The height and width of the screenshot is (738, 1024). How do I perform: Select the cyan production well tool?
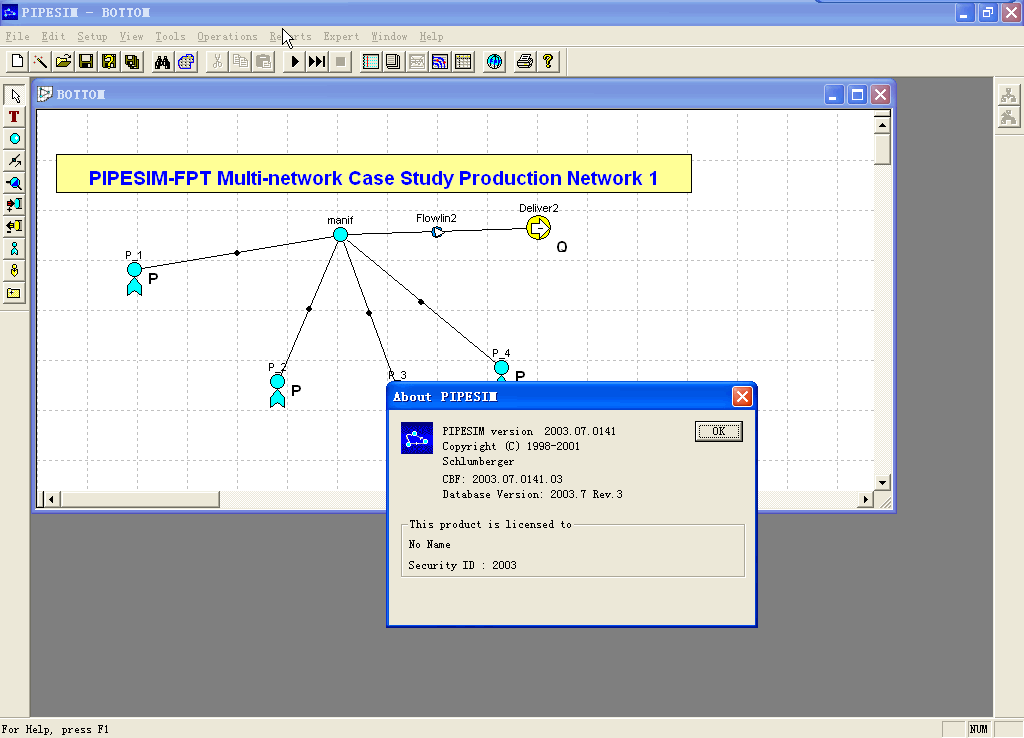(x=14, y=249)
